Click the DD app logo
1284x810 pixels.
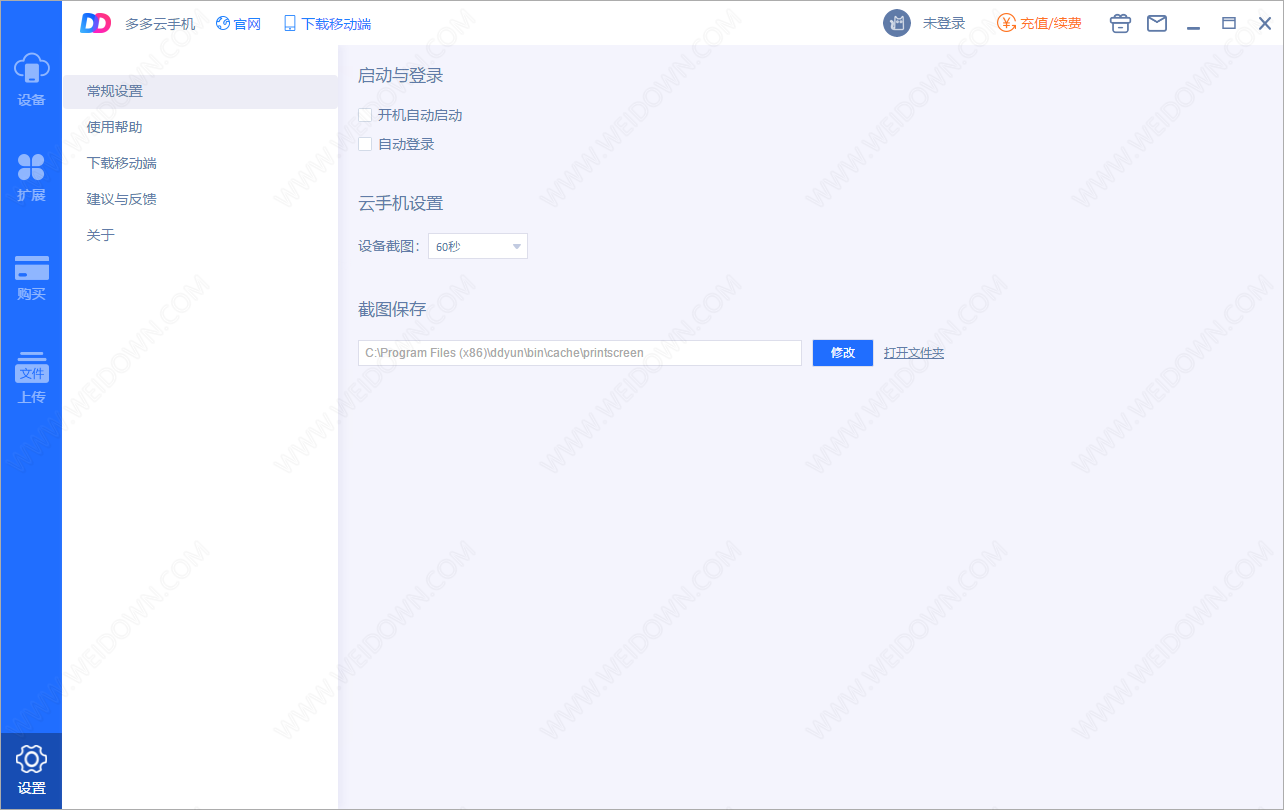pos(96,23)
